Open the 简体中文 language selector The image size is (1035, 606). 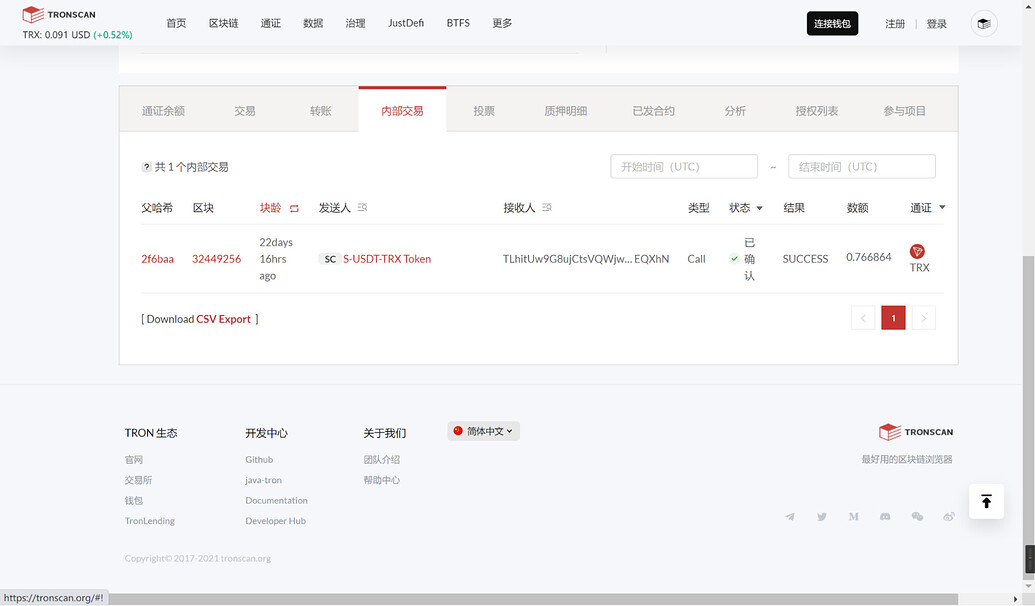(x=483, y=430)
